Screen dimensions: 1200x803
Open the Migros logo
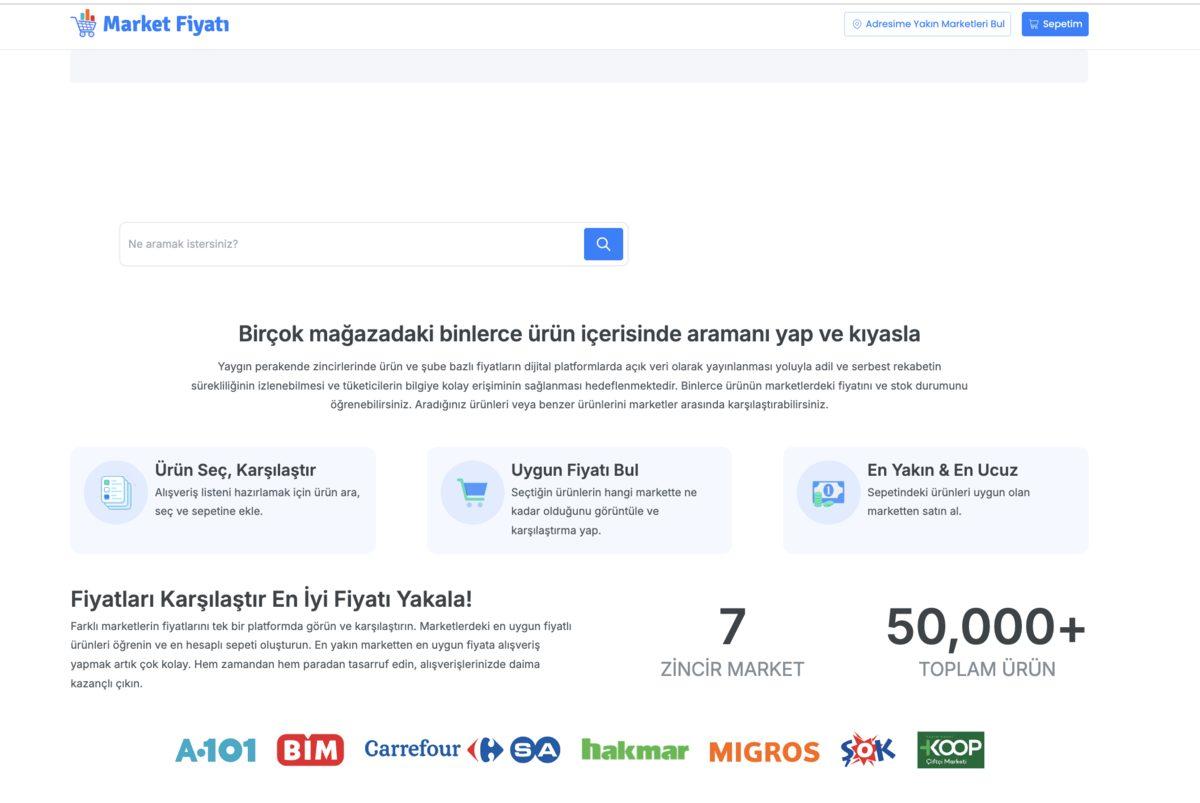click(x=763, y=750)
